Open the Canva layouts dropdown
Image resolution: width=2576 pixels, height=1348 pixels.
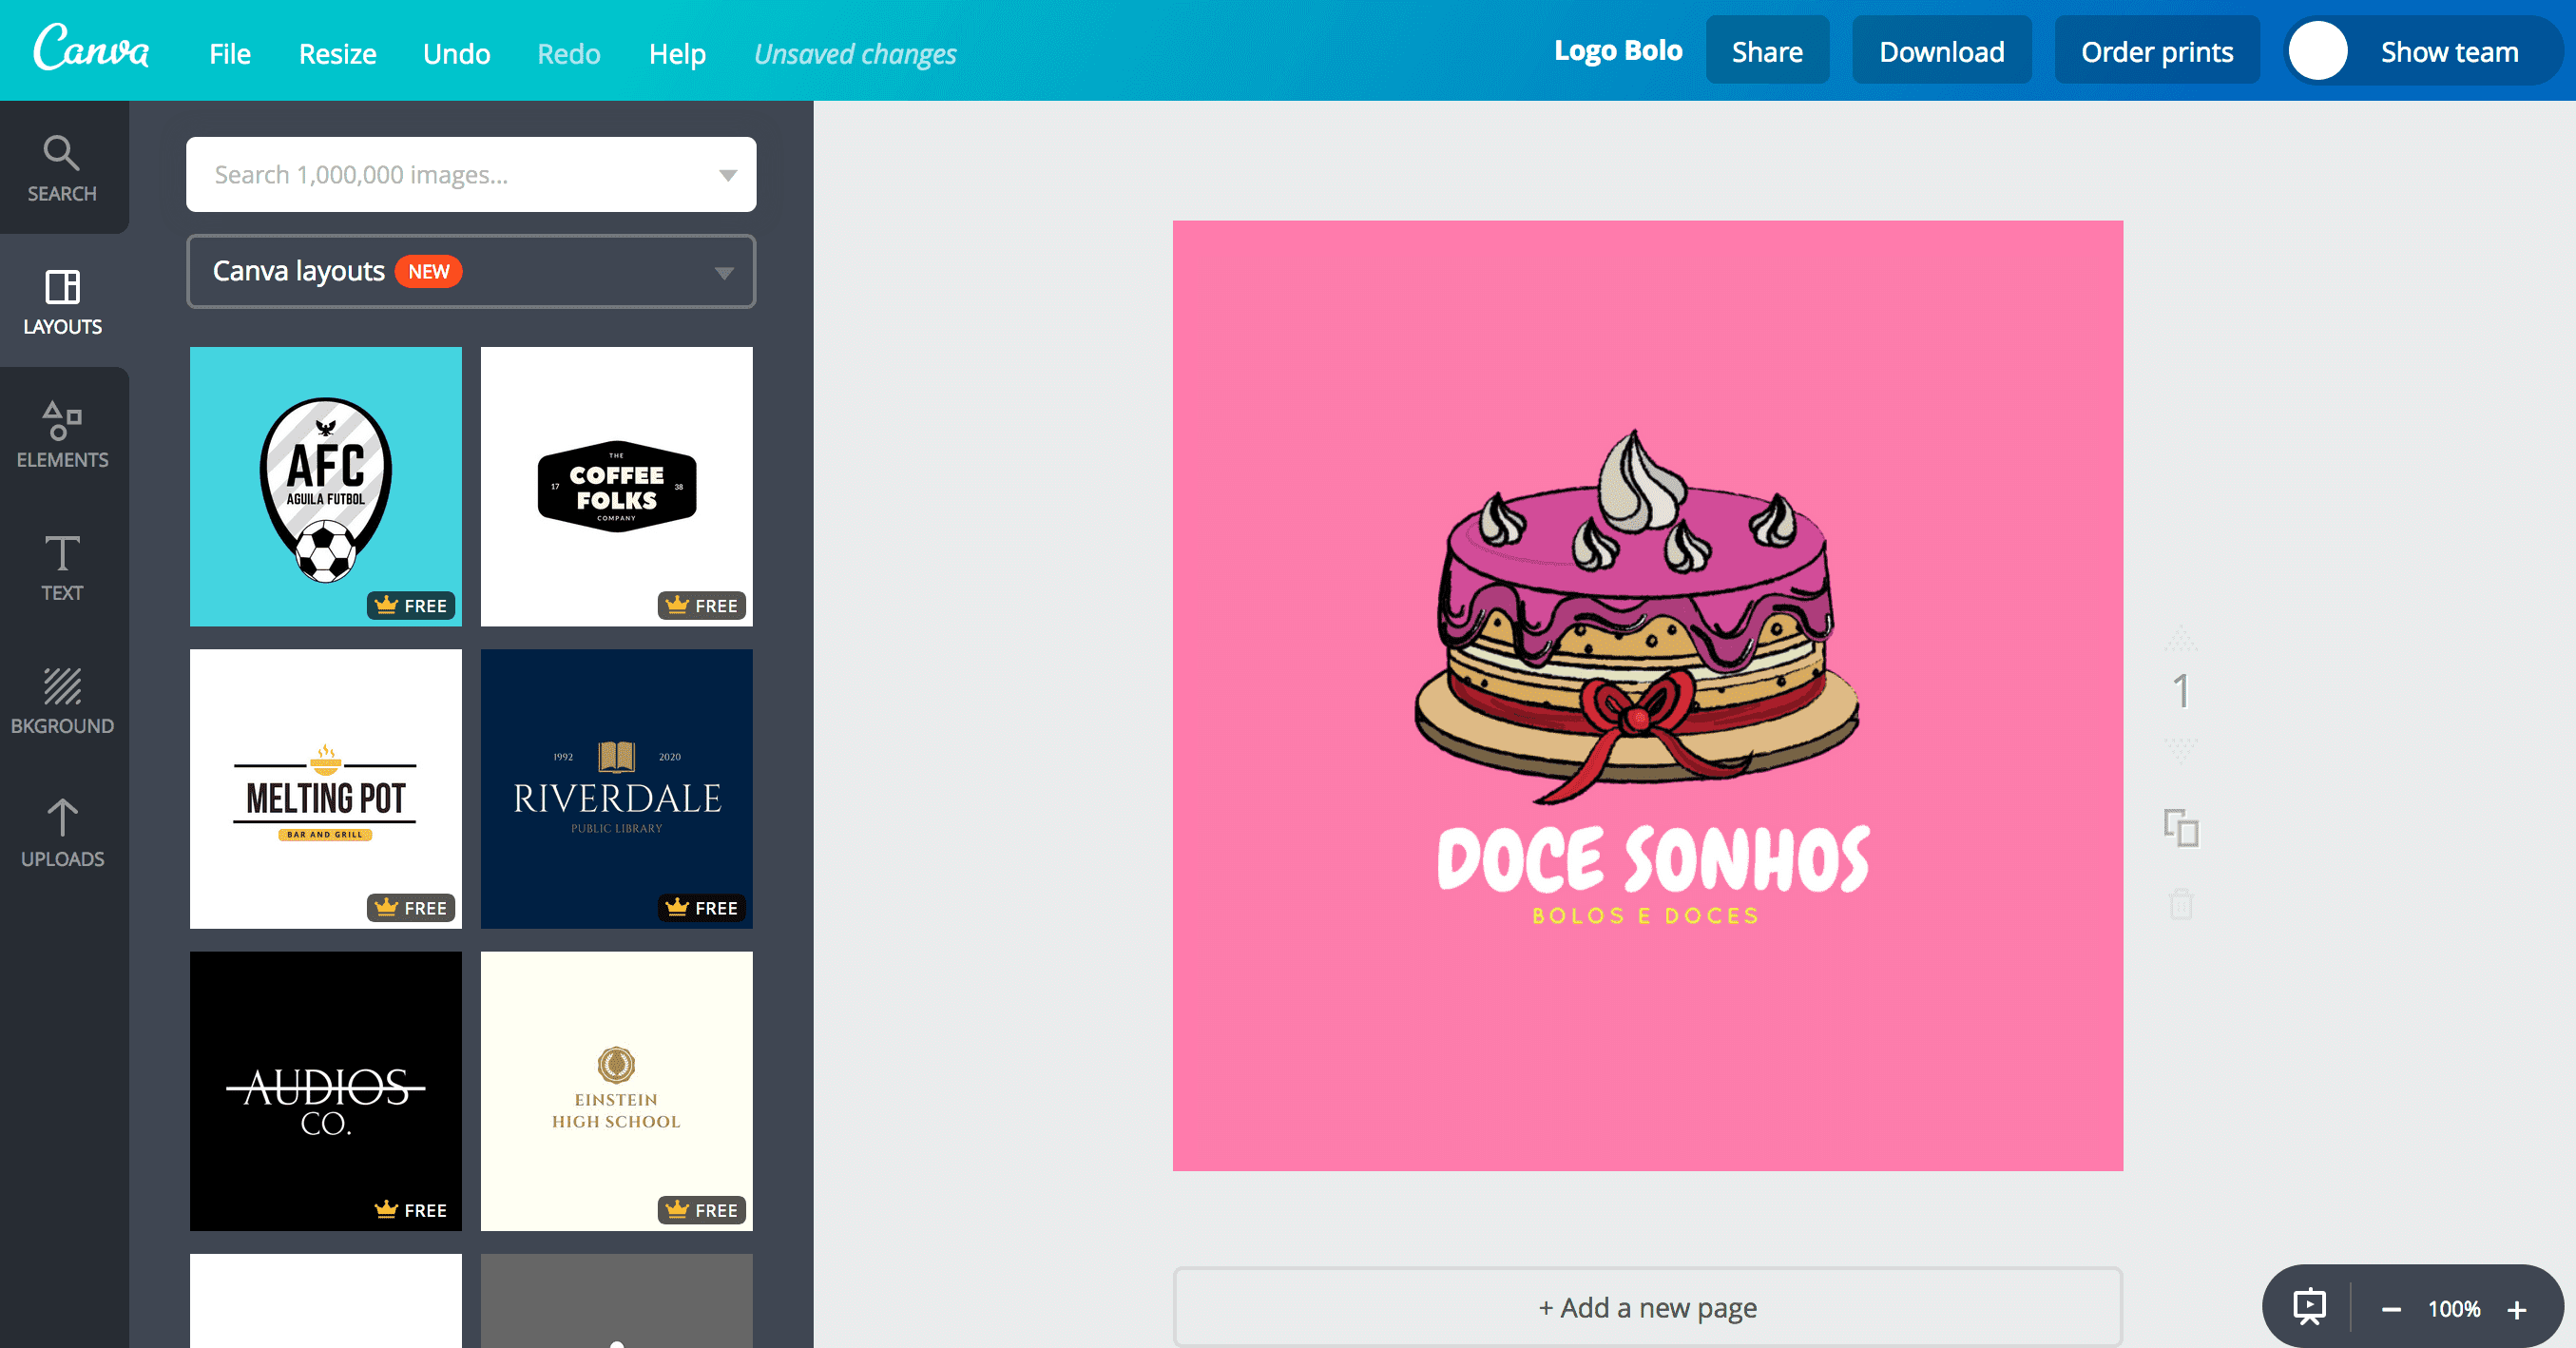pyautogui.click(x=471, y=271)
